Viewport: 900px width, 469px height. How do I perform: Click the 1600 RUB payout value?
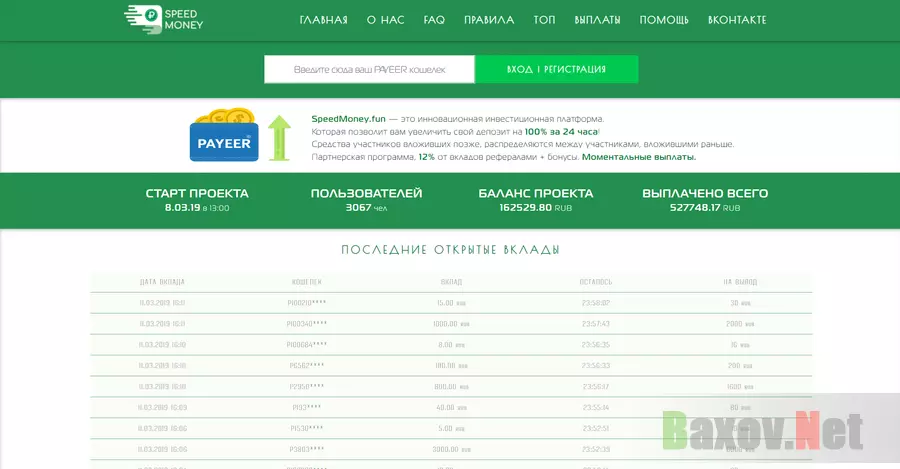click(x=740, y=387)
